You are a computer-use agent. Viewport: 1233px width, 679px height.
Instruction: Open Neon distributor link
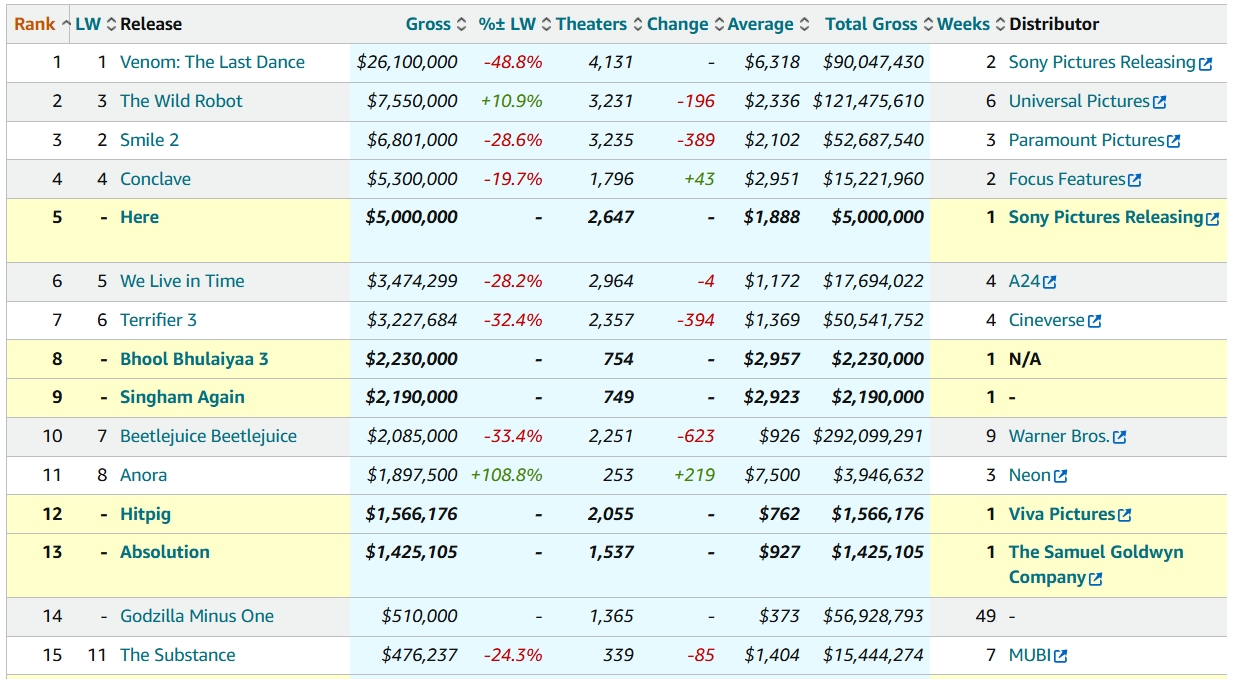tap(1030, 475)
